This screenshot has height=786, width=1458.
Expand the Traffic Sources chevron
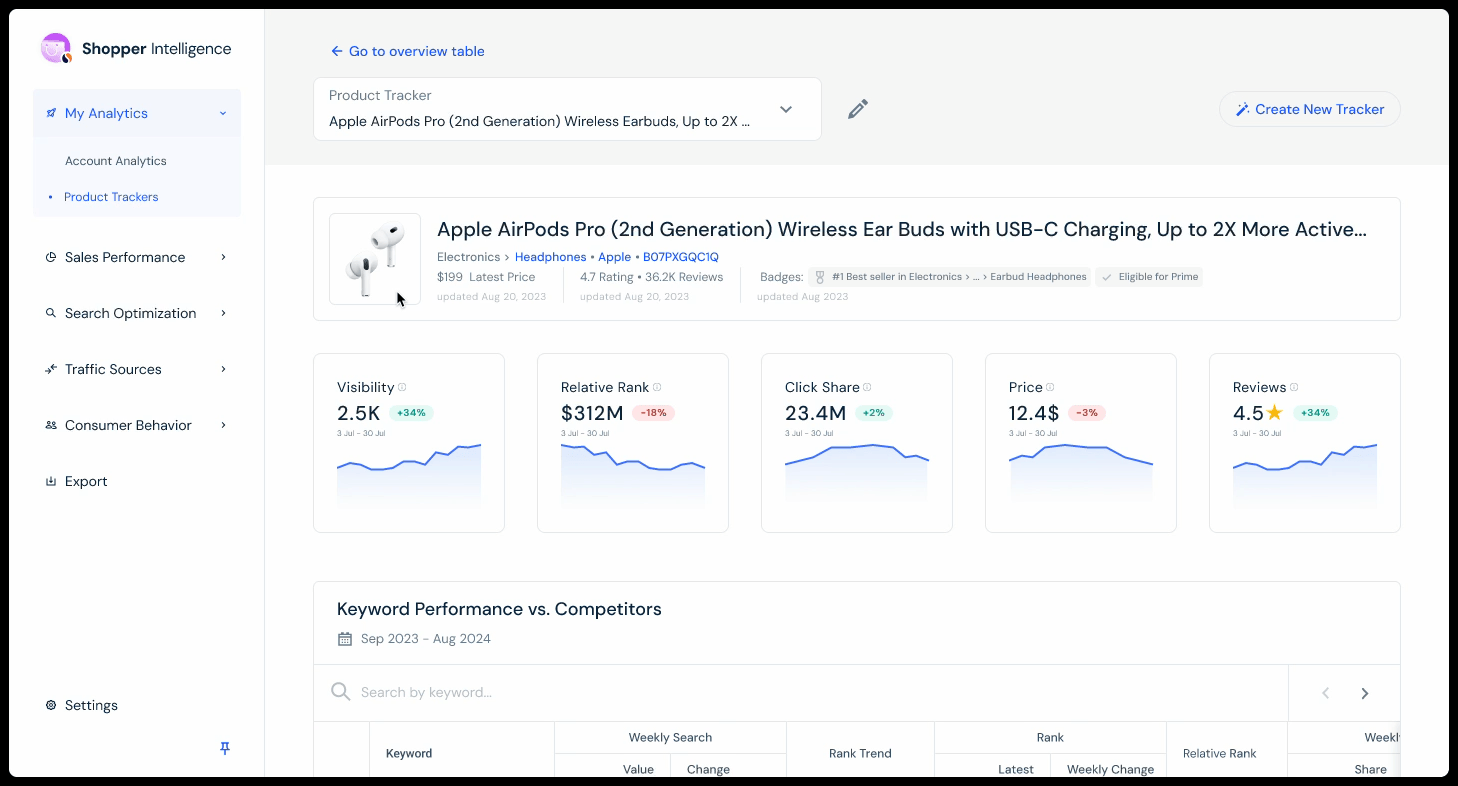tap(223, 369)
